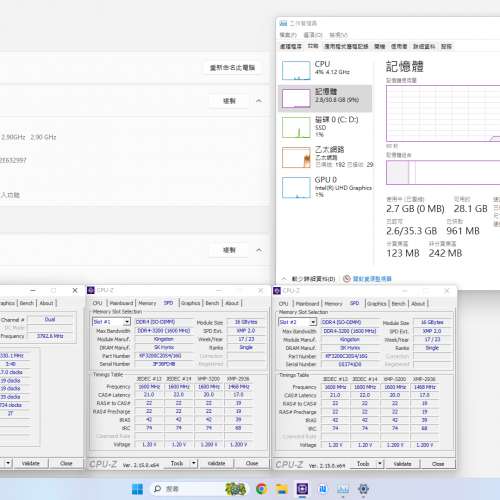Screen dimensions: 500x500
Task: Click the CPU-Z taskbar icon
Action: tap(302, 489)
